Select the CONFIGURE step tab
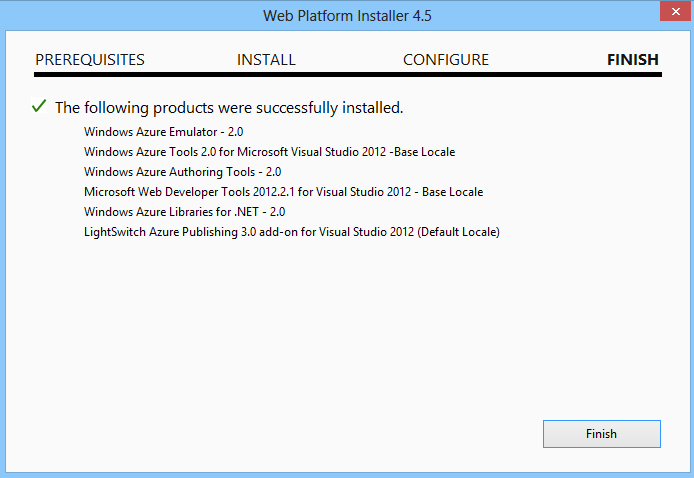The height and width of the screenshot is (478, 694). pos(446,60)
